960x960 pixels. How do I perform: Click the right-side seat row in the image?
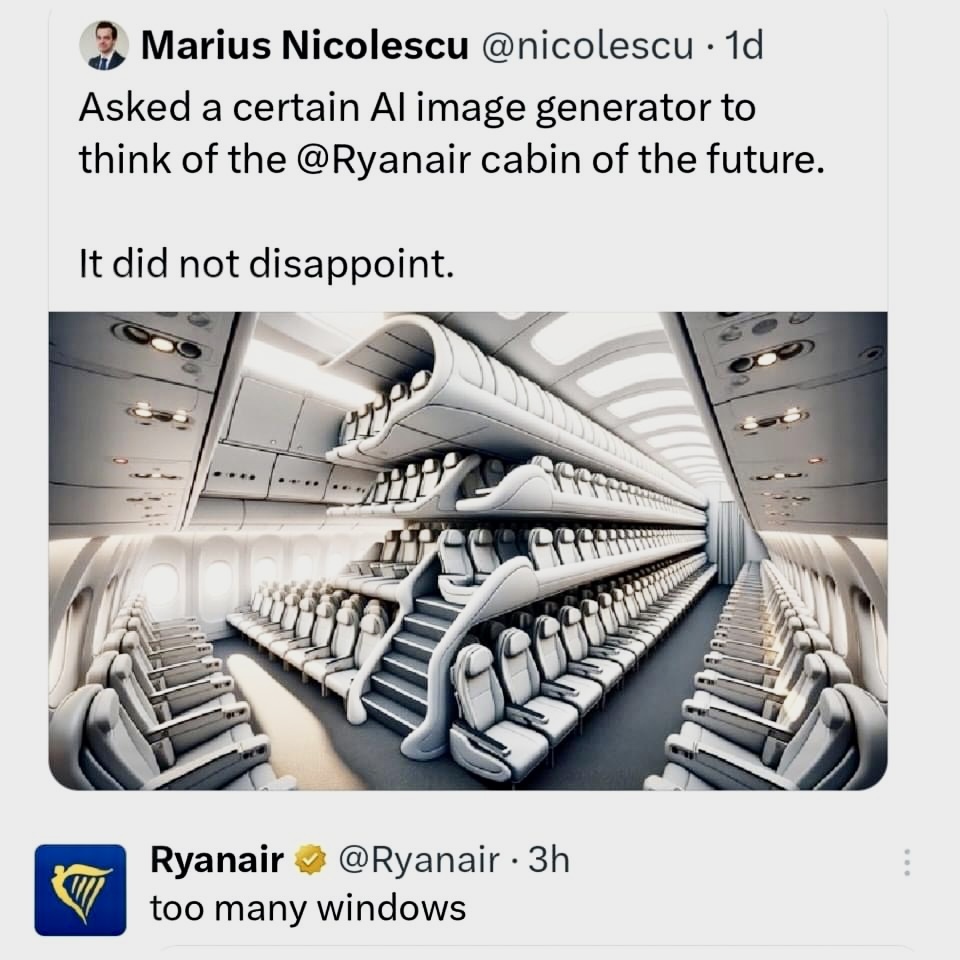(x=780, y=680)
